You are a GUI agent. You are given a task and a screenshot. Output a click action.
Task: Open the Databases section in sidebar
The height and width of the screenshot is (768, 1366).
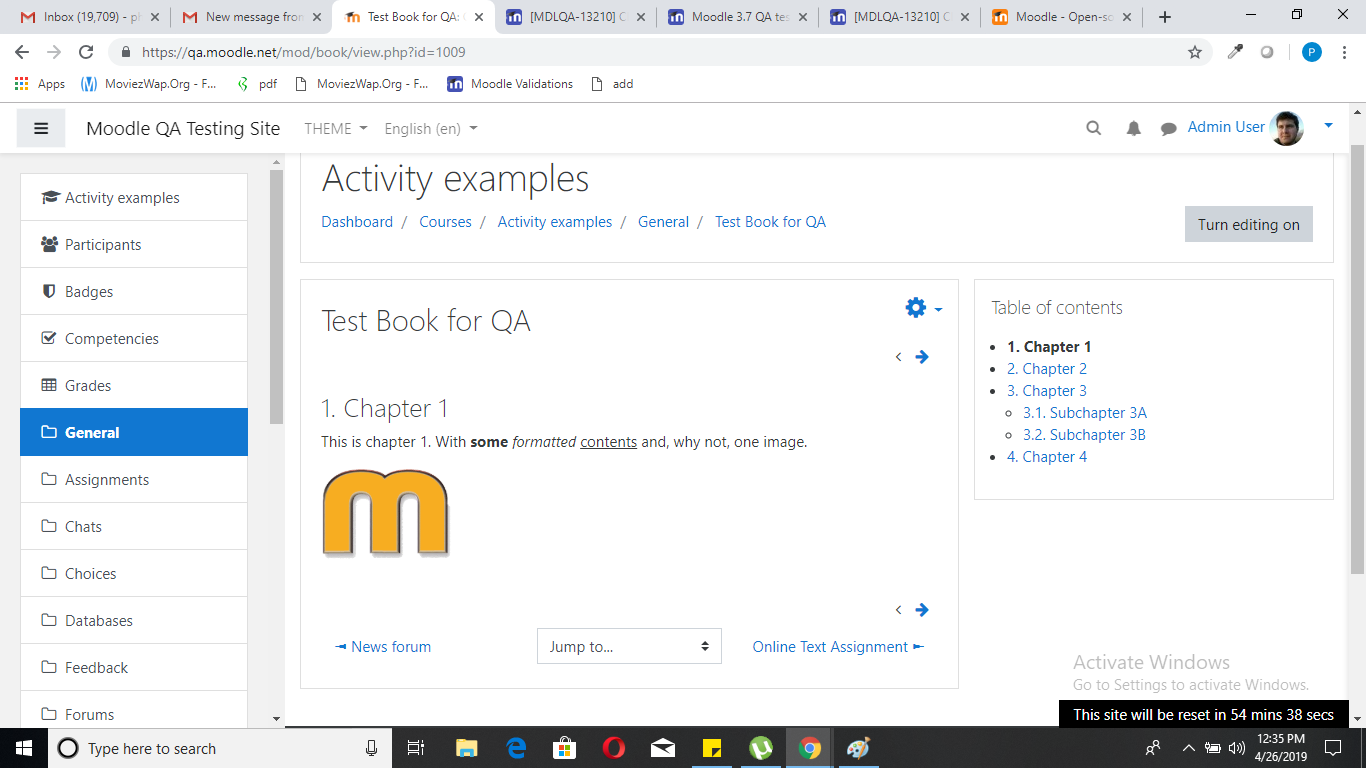tap(134, 620)
